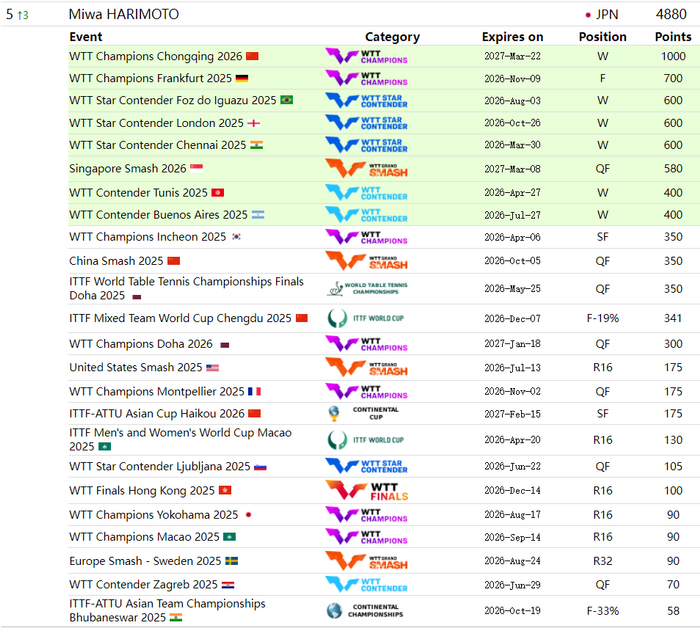Click Brazil flag next to Foz do Iguazu 2025
Screen dimensions: 700x628
click(287, 100)
